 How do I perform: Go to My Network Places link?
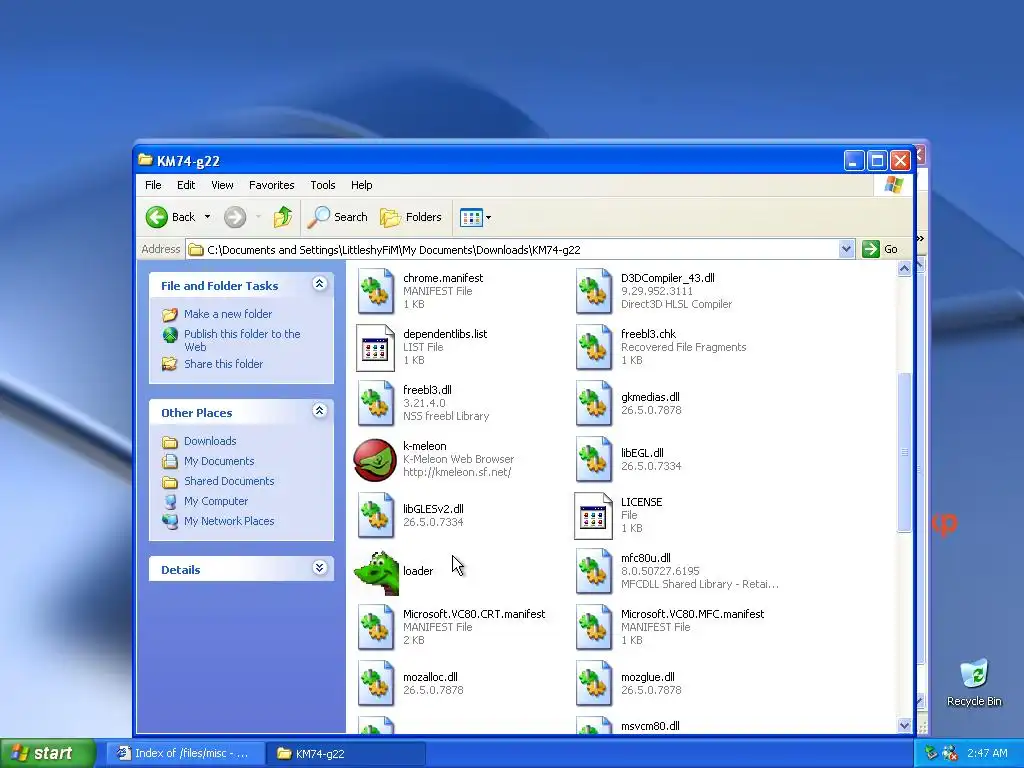pyautogui.click(x=229, y=521)
